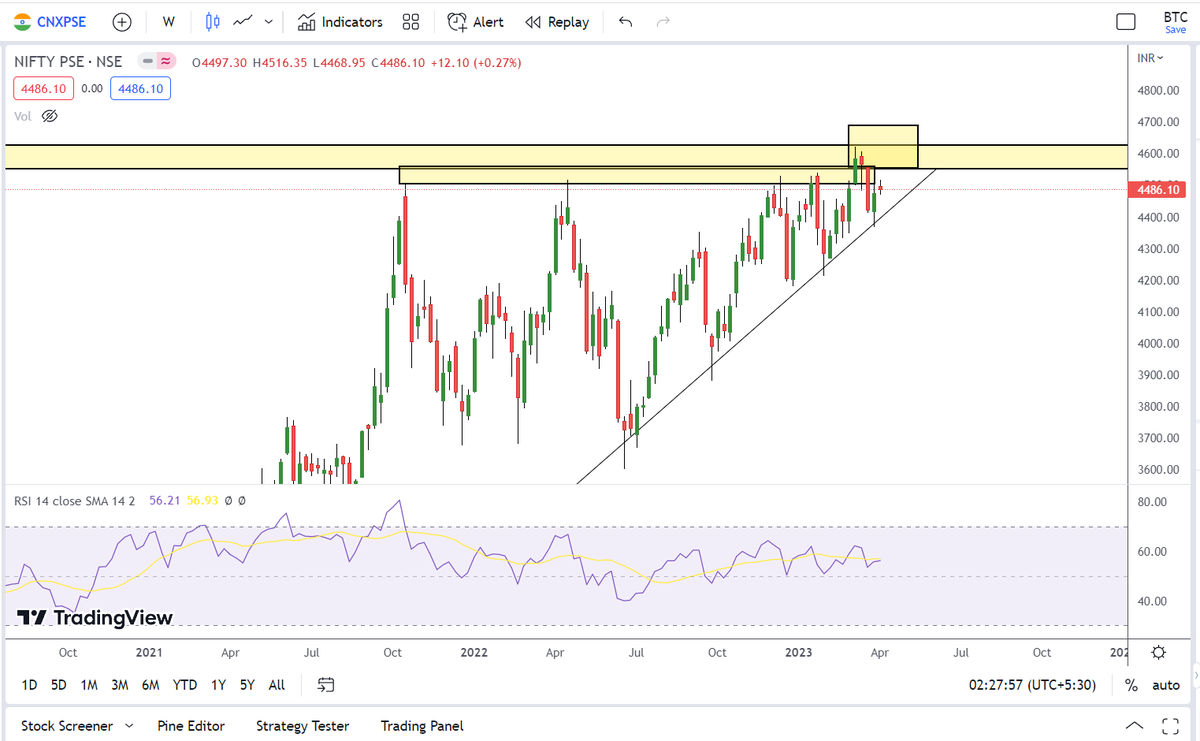Click the 2022 time axis label
The image size is (1200, 741).
point(474,652)
